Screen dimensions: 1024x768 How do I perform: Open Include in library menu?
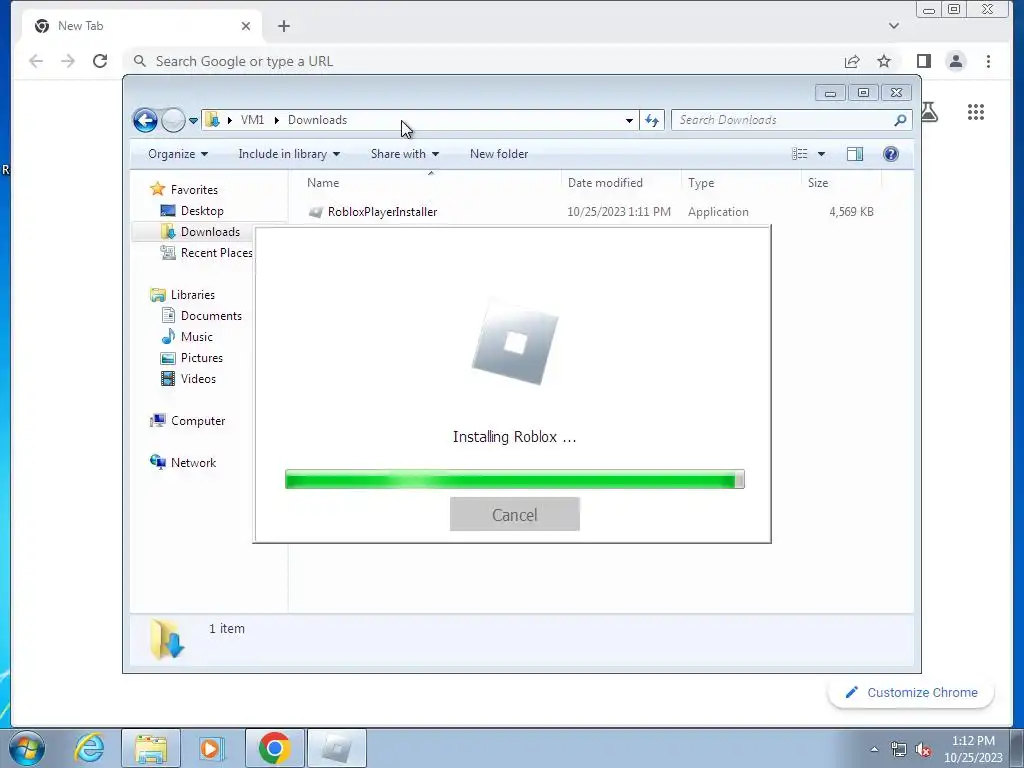(289, 154)
